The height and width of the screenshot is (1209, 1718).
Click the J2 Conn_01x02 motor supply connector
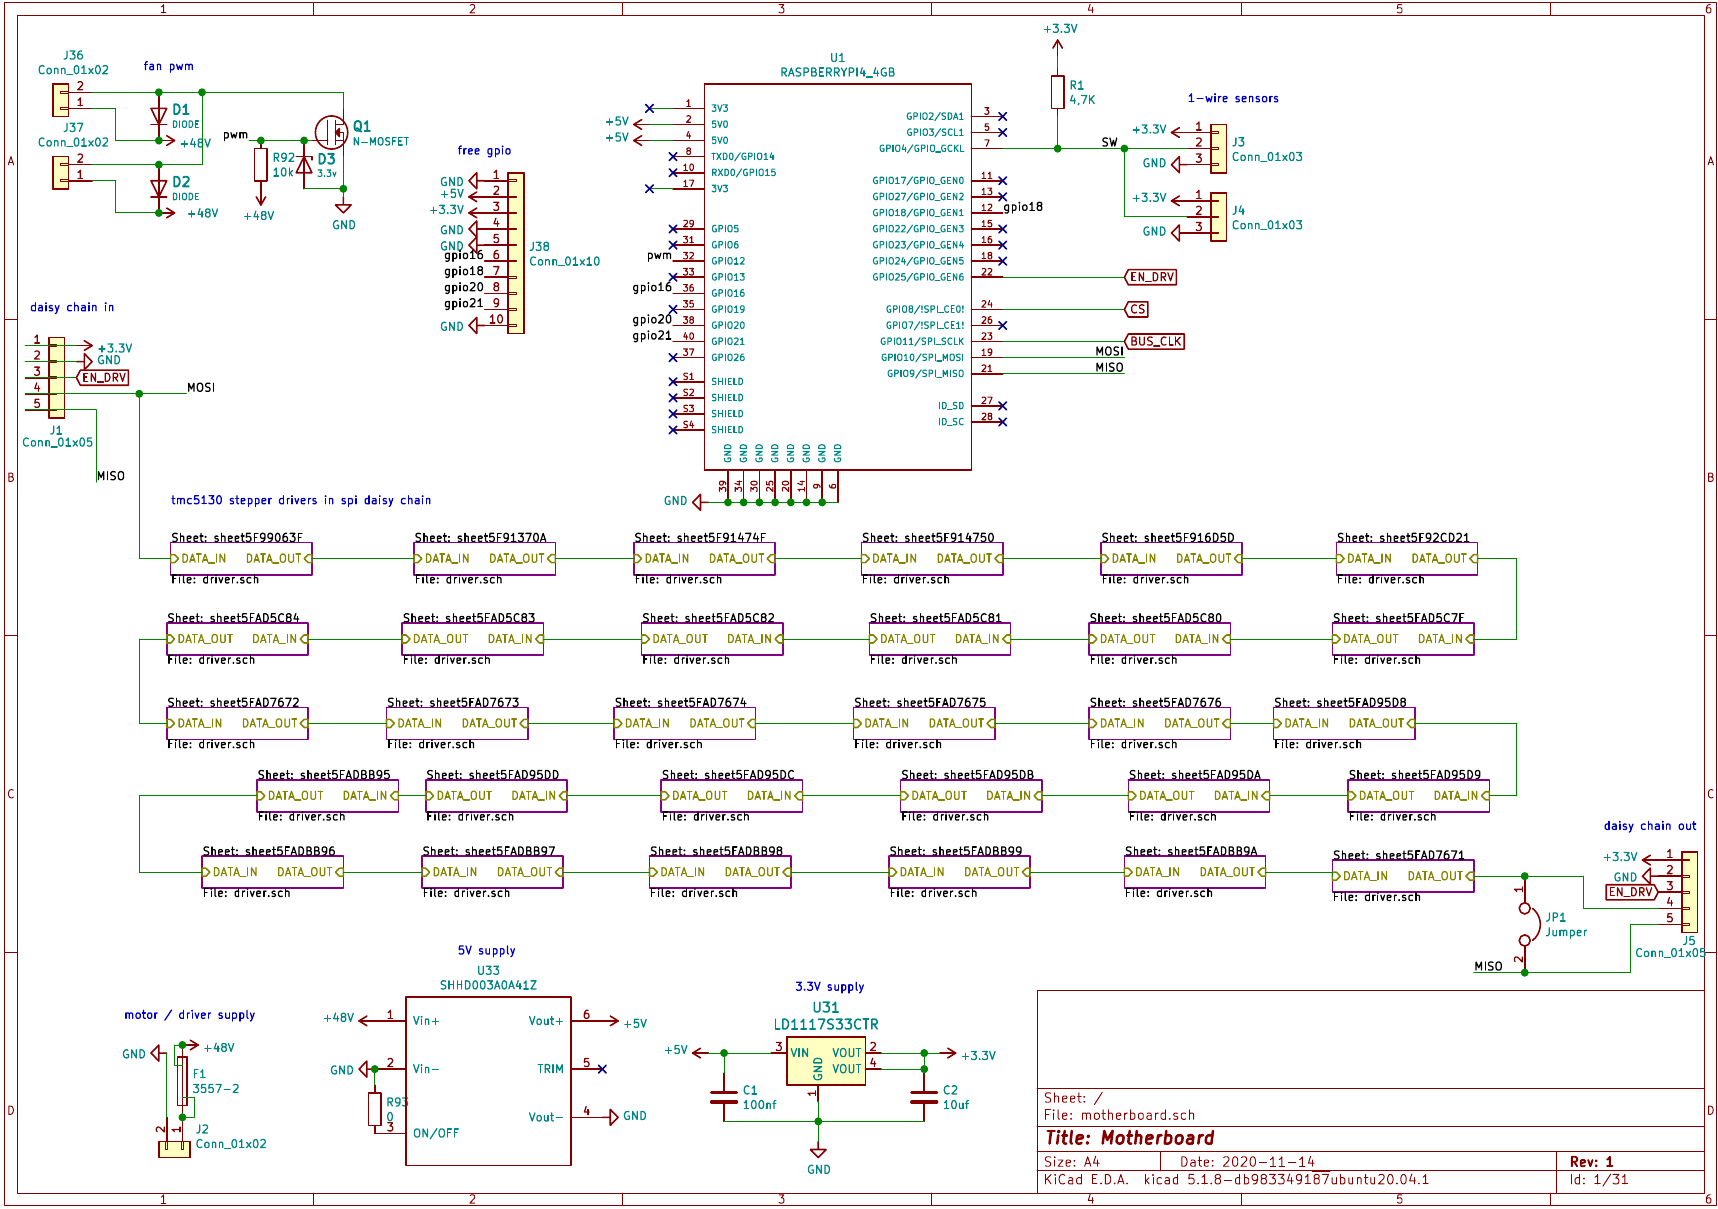click(x=174, y=1150)
